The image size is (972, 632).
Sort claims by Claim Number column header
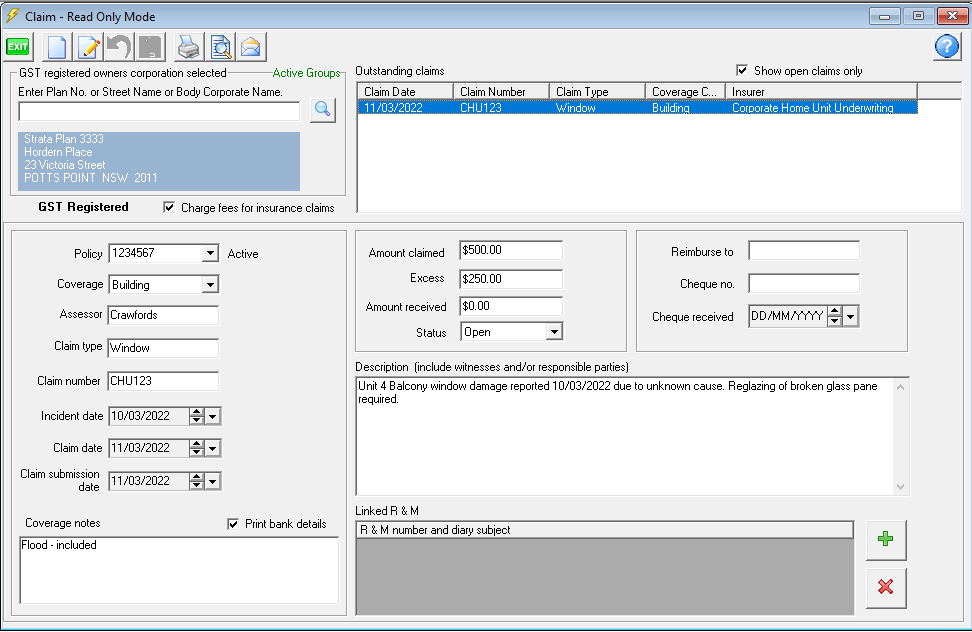click(x=500, y=92)
